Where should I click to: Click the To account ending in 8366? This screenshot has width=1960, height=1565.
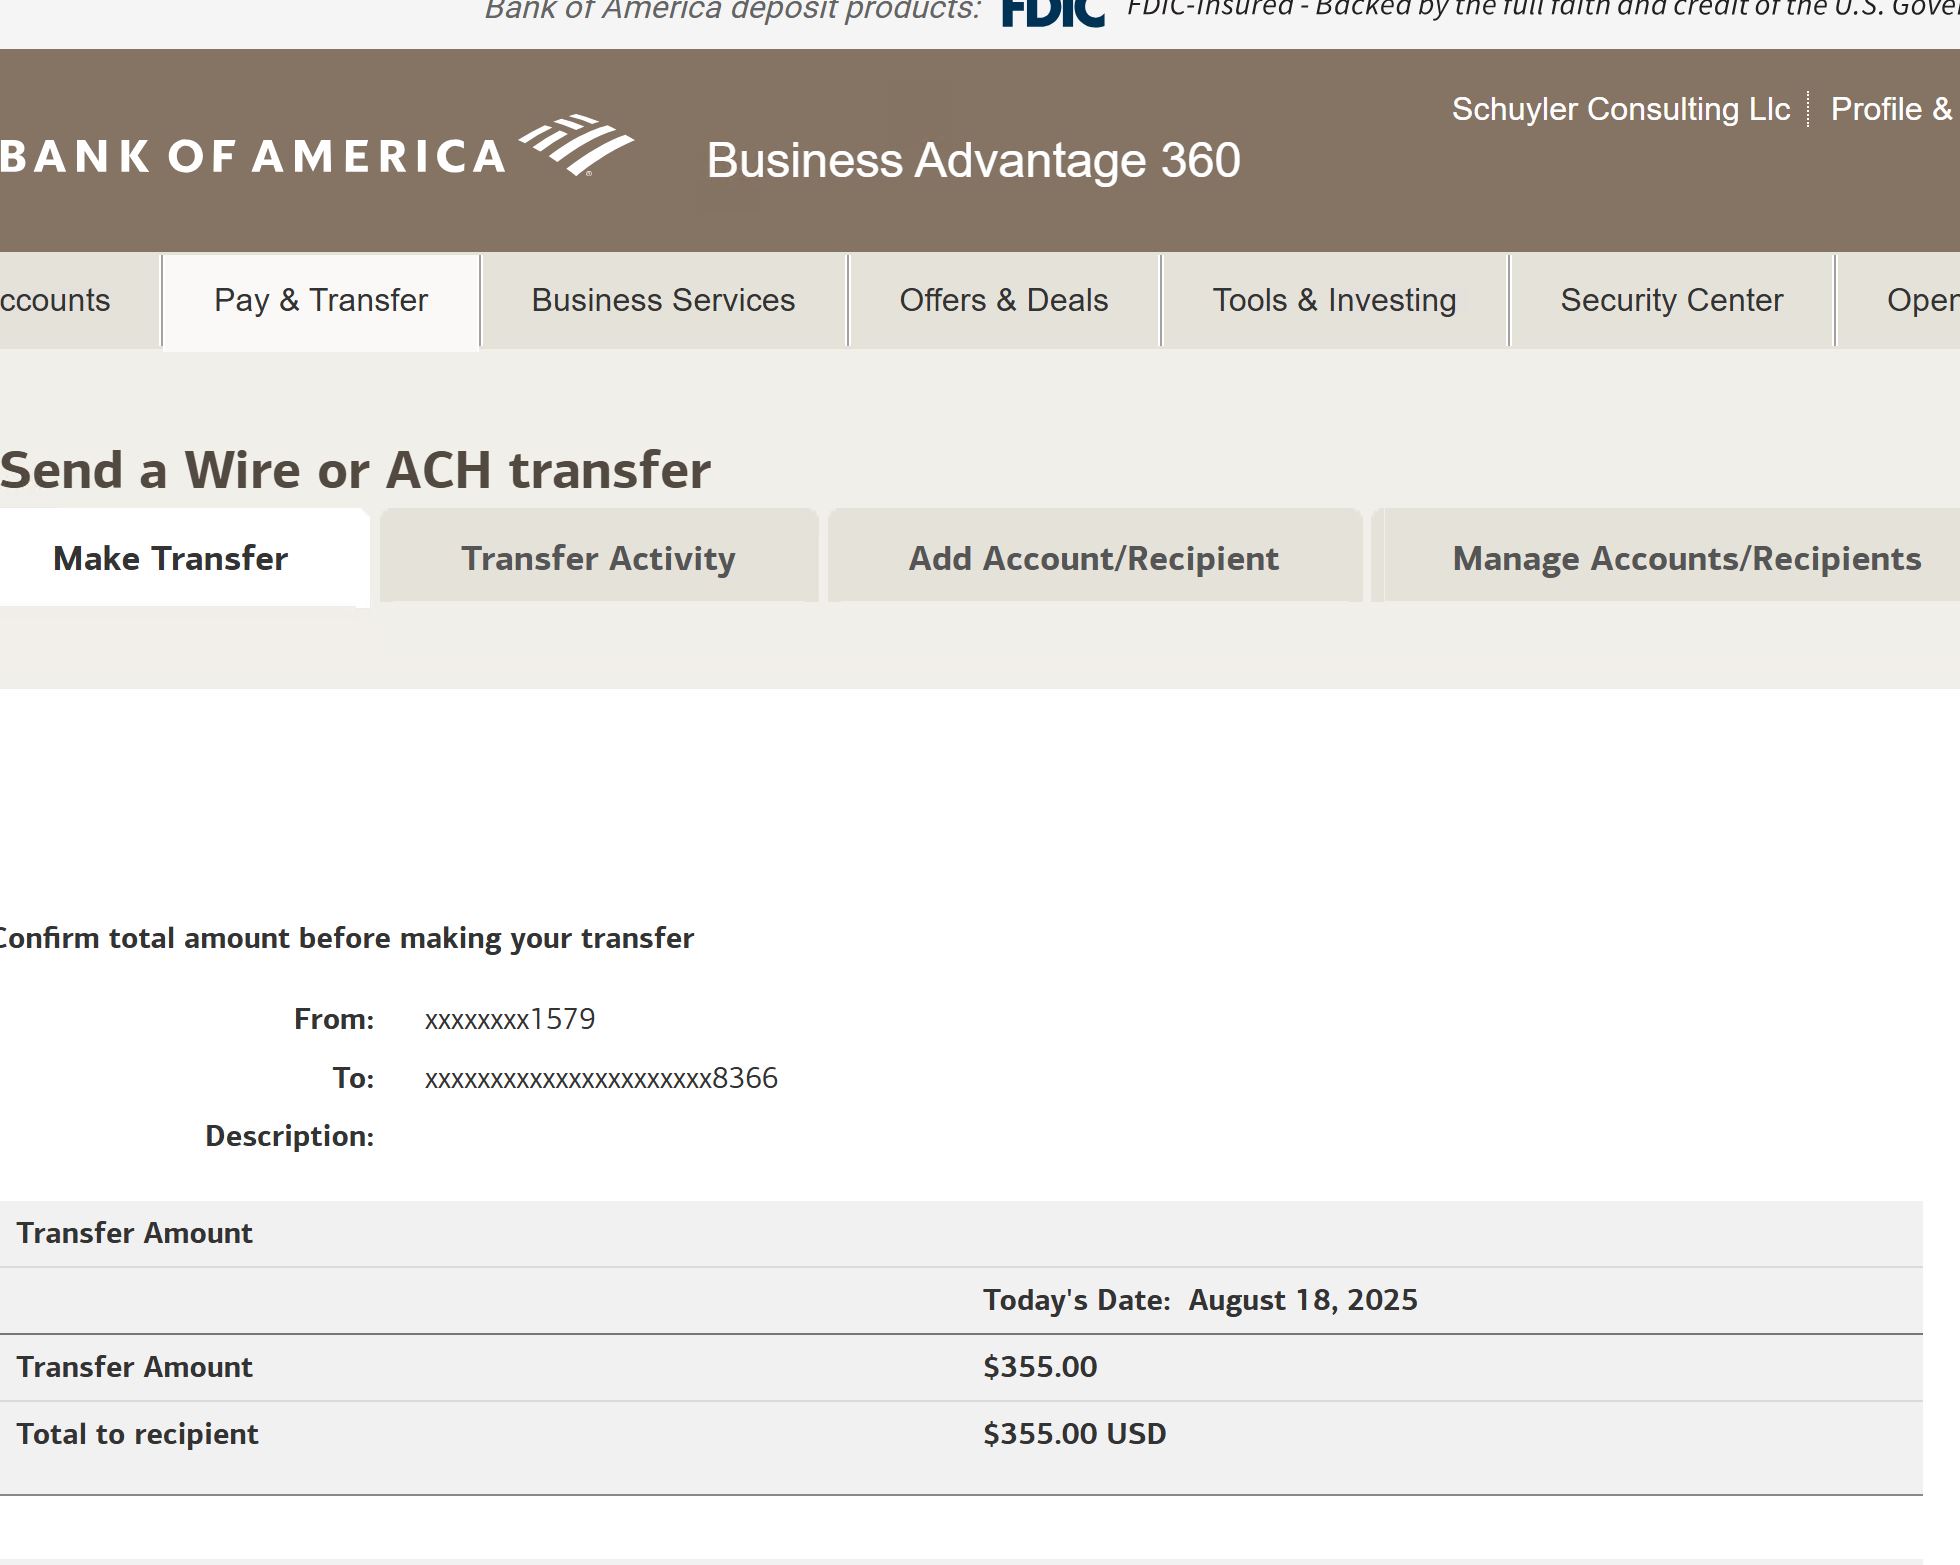(x=601, y=1078)
